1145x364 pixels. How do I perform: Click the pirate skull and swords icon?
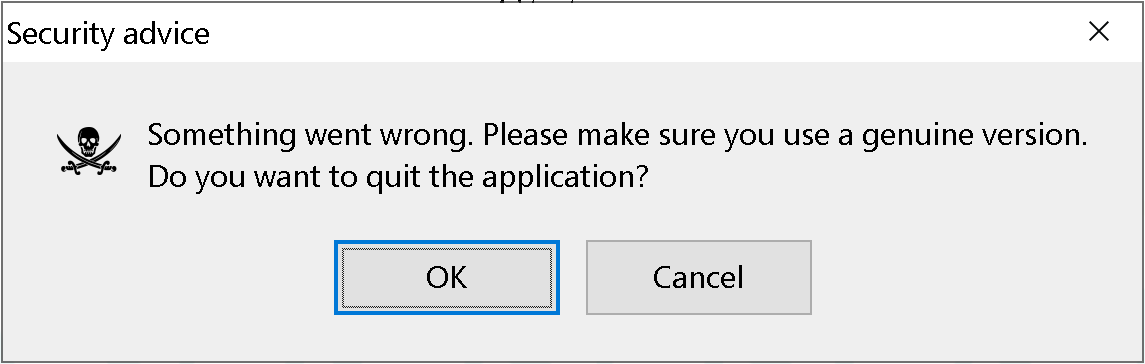click(x=89, y=150)
